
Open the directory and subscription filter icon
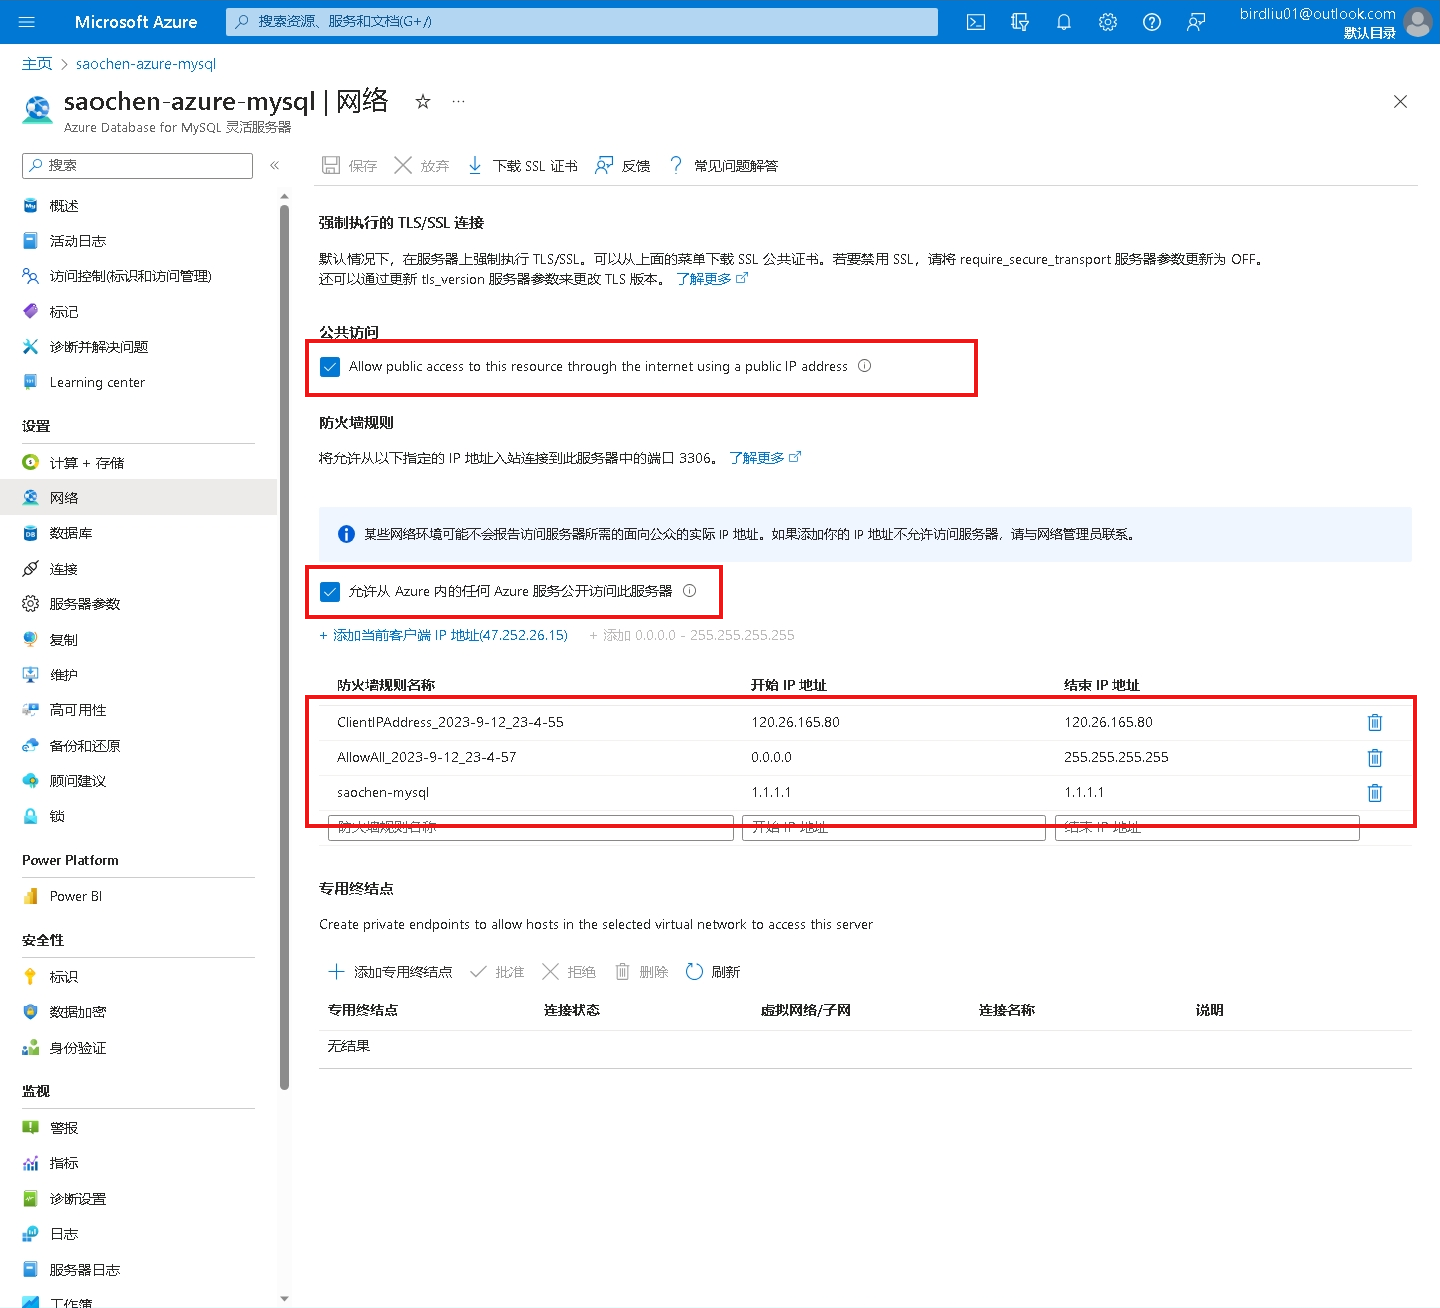click(x=1020, y=22)
